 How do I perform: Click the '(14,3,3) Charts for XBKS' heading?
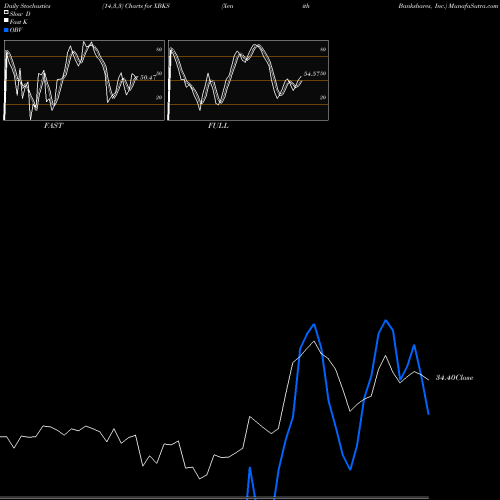coord(136,6)
